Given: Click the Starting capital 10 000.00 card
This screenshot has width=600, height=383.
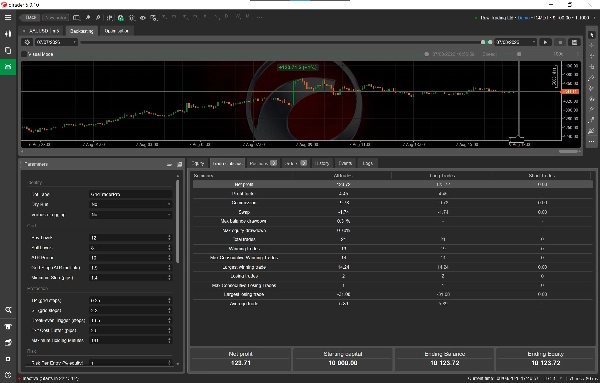Looking at the screenshot, I should [x=343, y=359].
